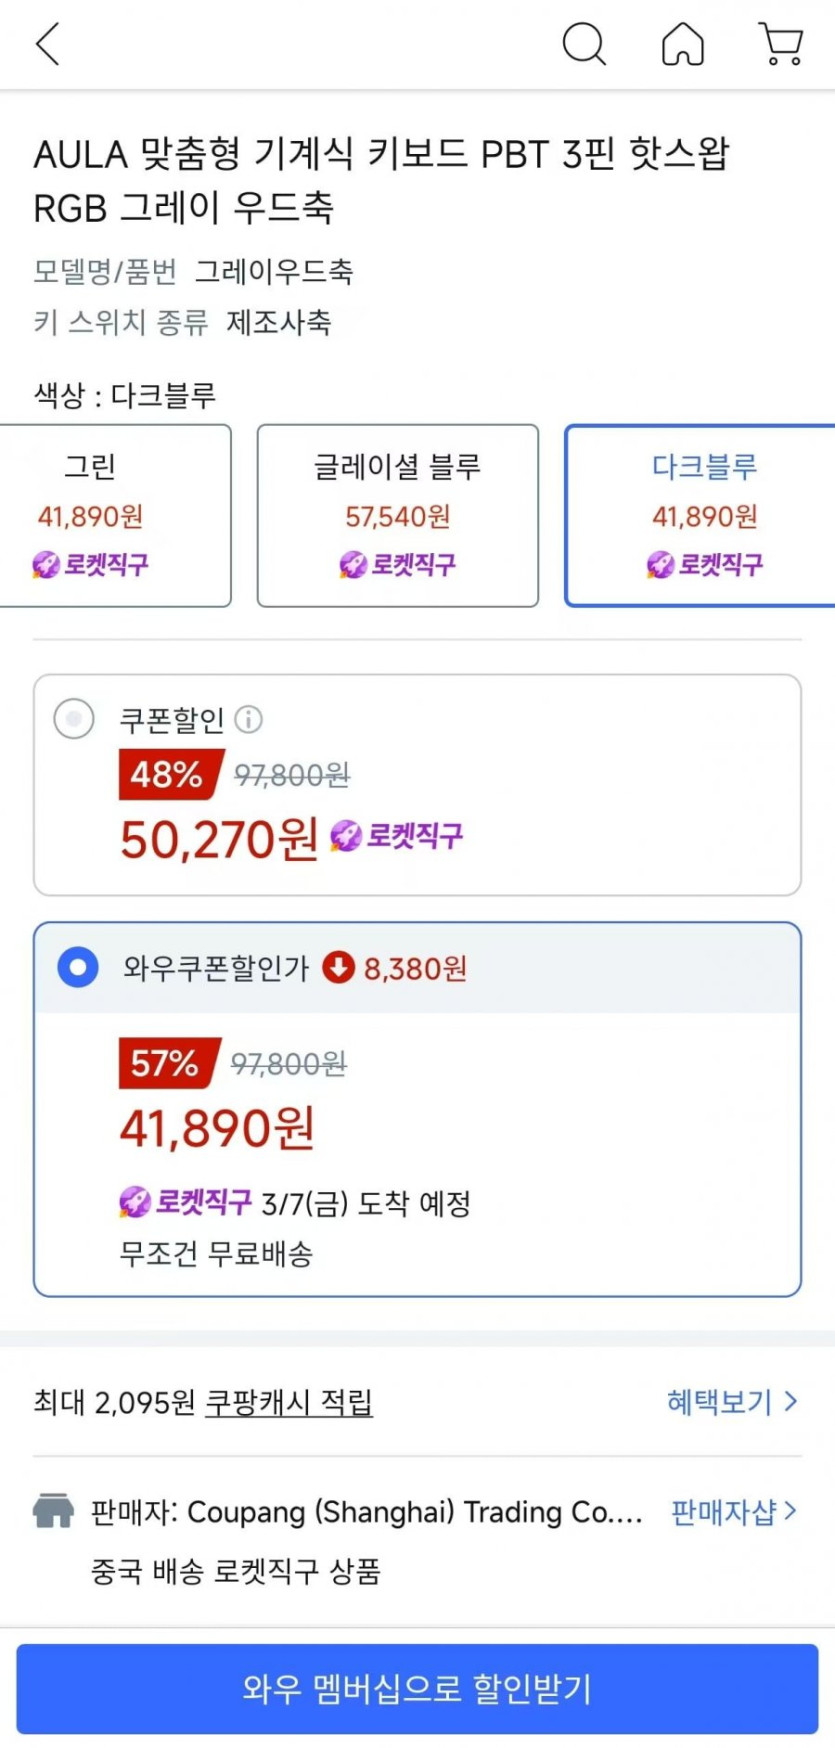Tap the red down-arrow discount icon
835x1748 pixels.
point(338,968)
